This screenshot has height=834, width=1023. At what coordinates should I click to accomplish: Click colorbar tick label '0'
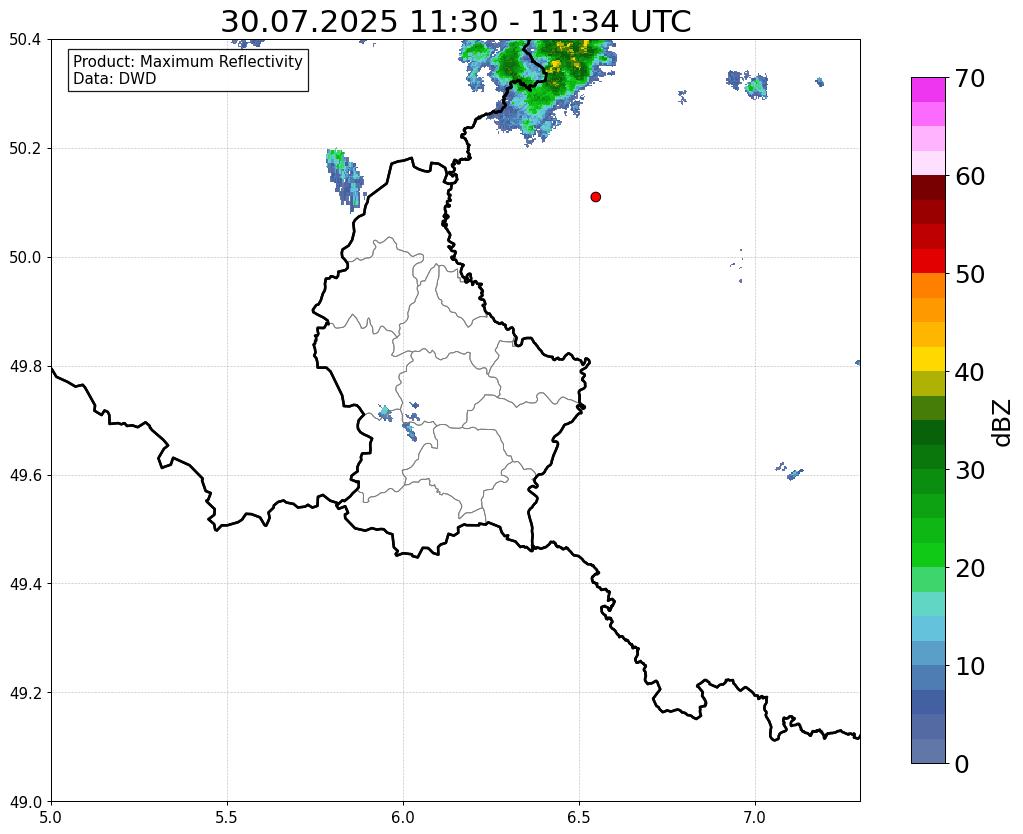pos(962,764)
